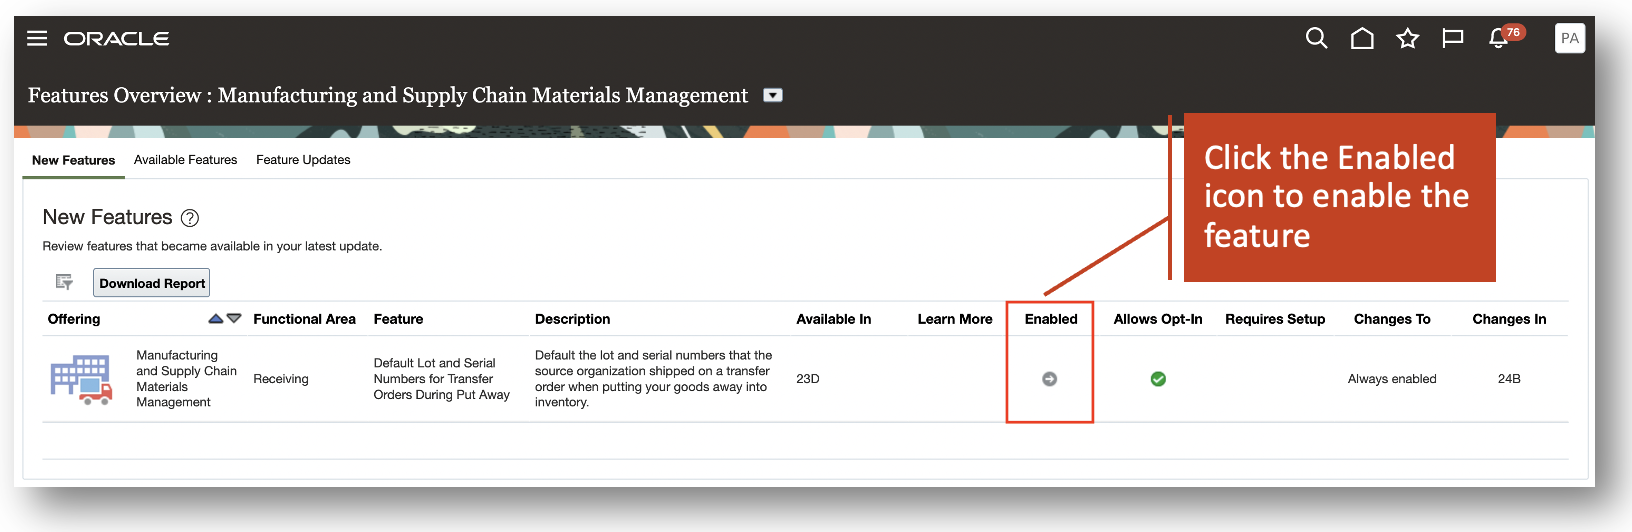1632x532 pixels.
Task: Click the Available In column header
Action: [x=833, y=319]
